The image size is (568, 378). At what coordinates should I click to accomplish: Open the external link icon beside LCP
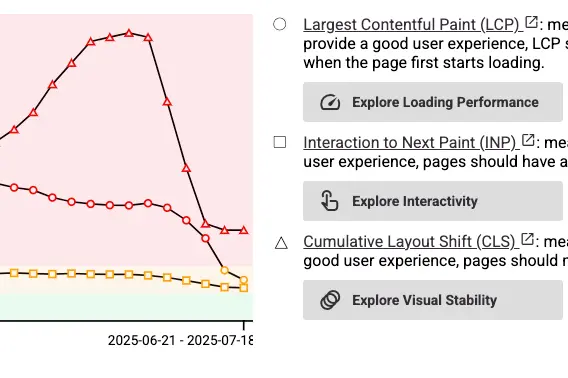tap(531, 22)
